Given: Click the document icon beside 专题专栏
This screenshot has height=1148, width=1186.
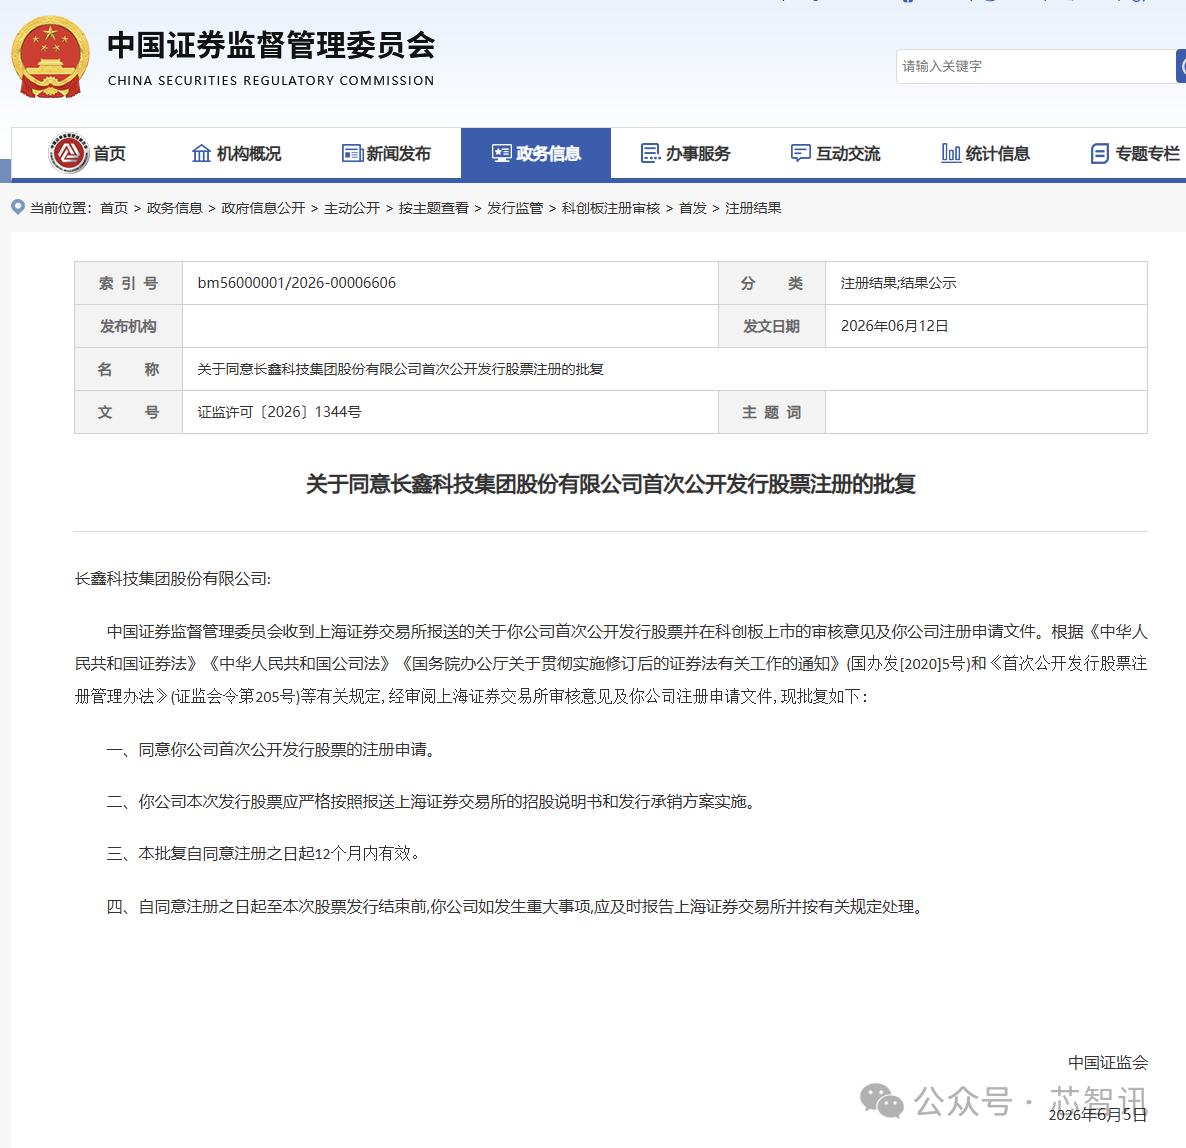Looking at the screenshot, I should [1100, 154].
